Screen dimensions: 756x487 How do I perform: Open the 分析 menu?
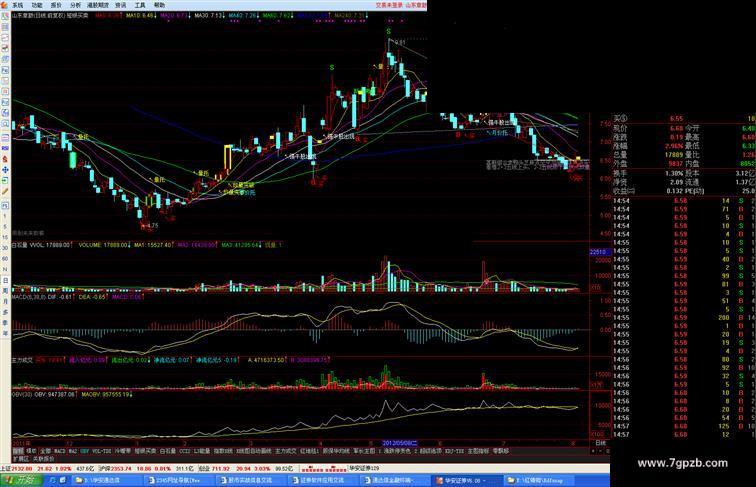[76, 5]
